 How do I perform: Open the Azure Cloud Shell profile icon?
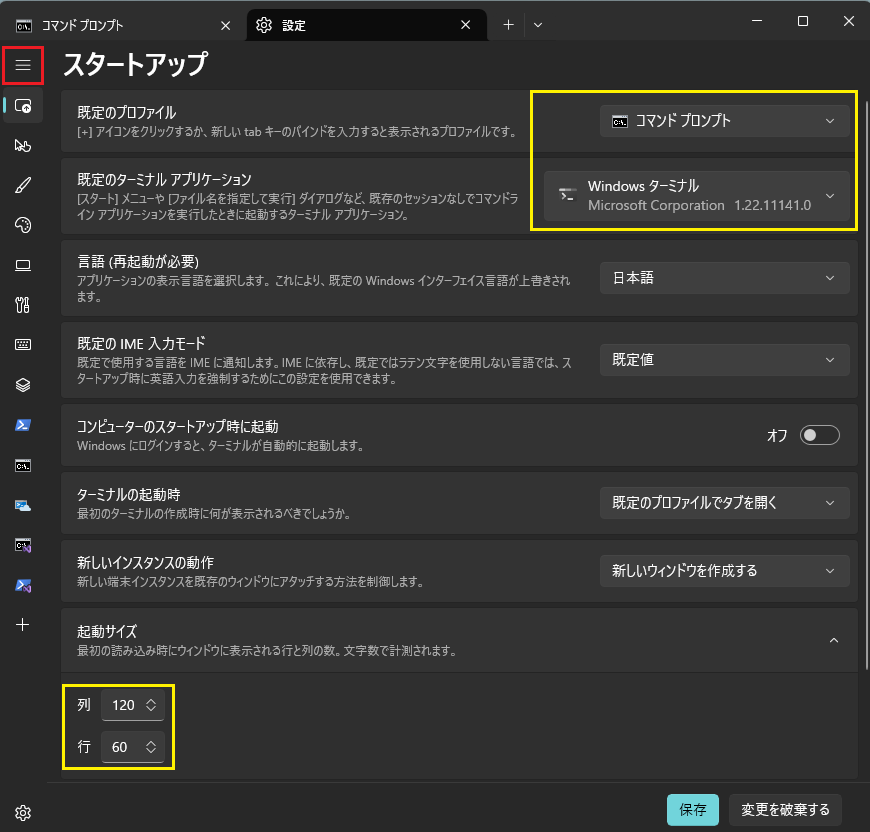click(x=23, y=506)
